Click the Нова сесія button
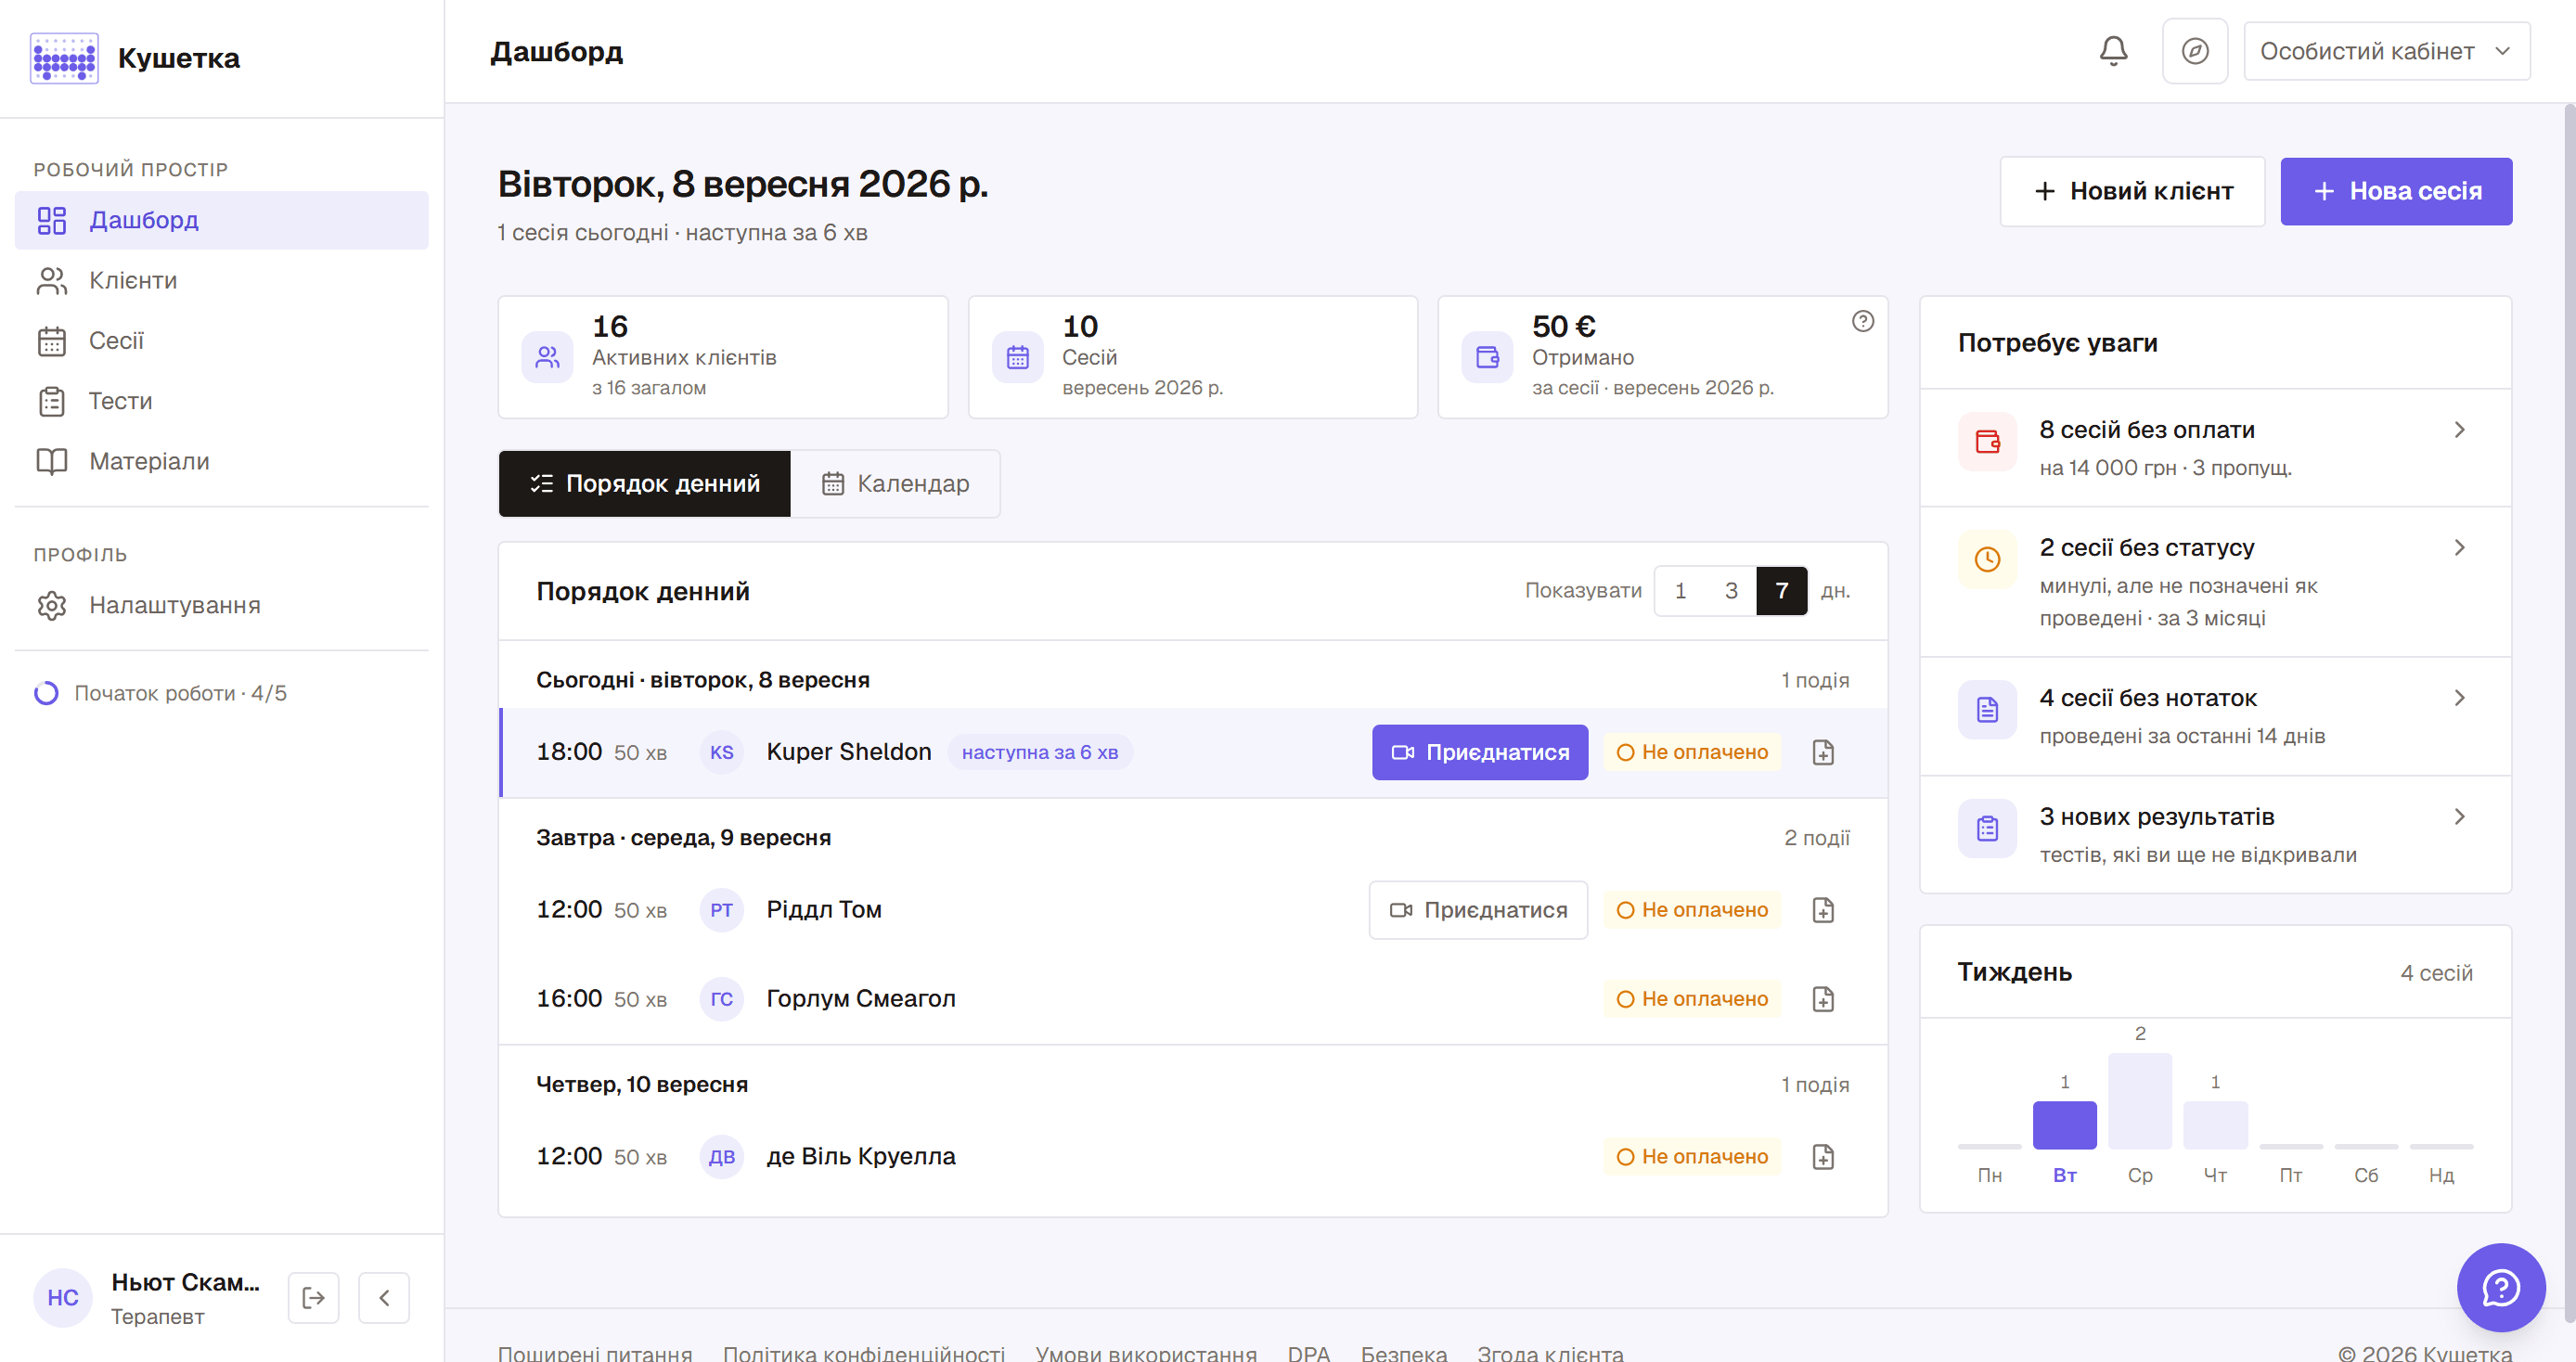The height and width of the screenshot is (1362, 2576). click(x=2396, y=191)
